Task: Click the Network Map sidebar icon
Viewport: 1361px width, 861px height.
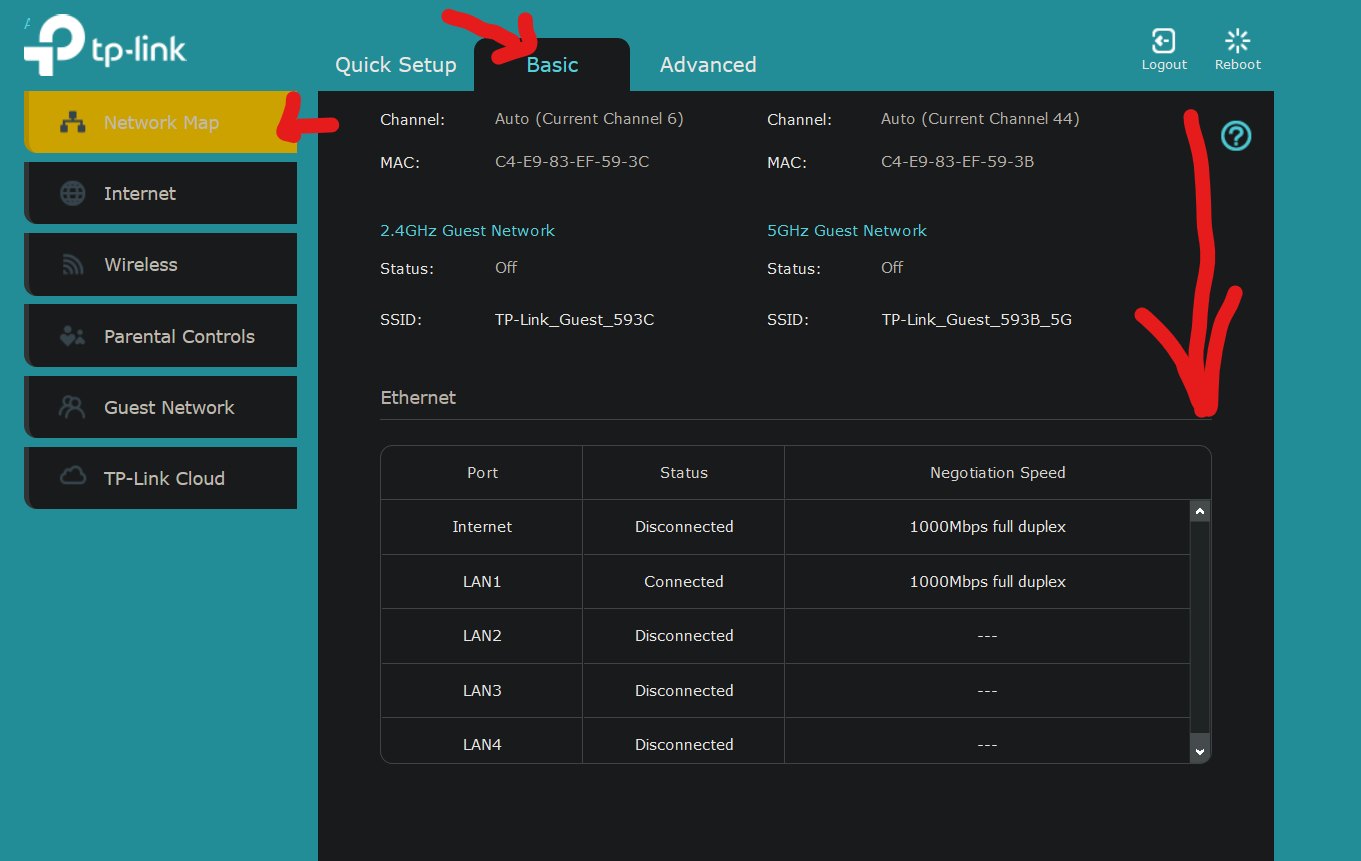Action: click(72, 123)
